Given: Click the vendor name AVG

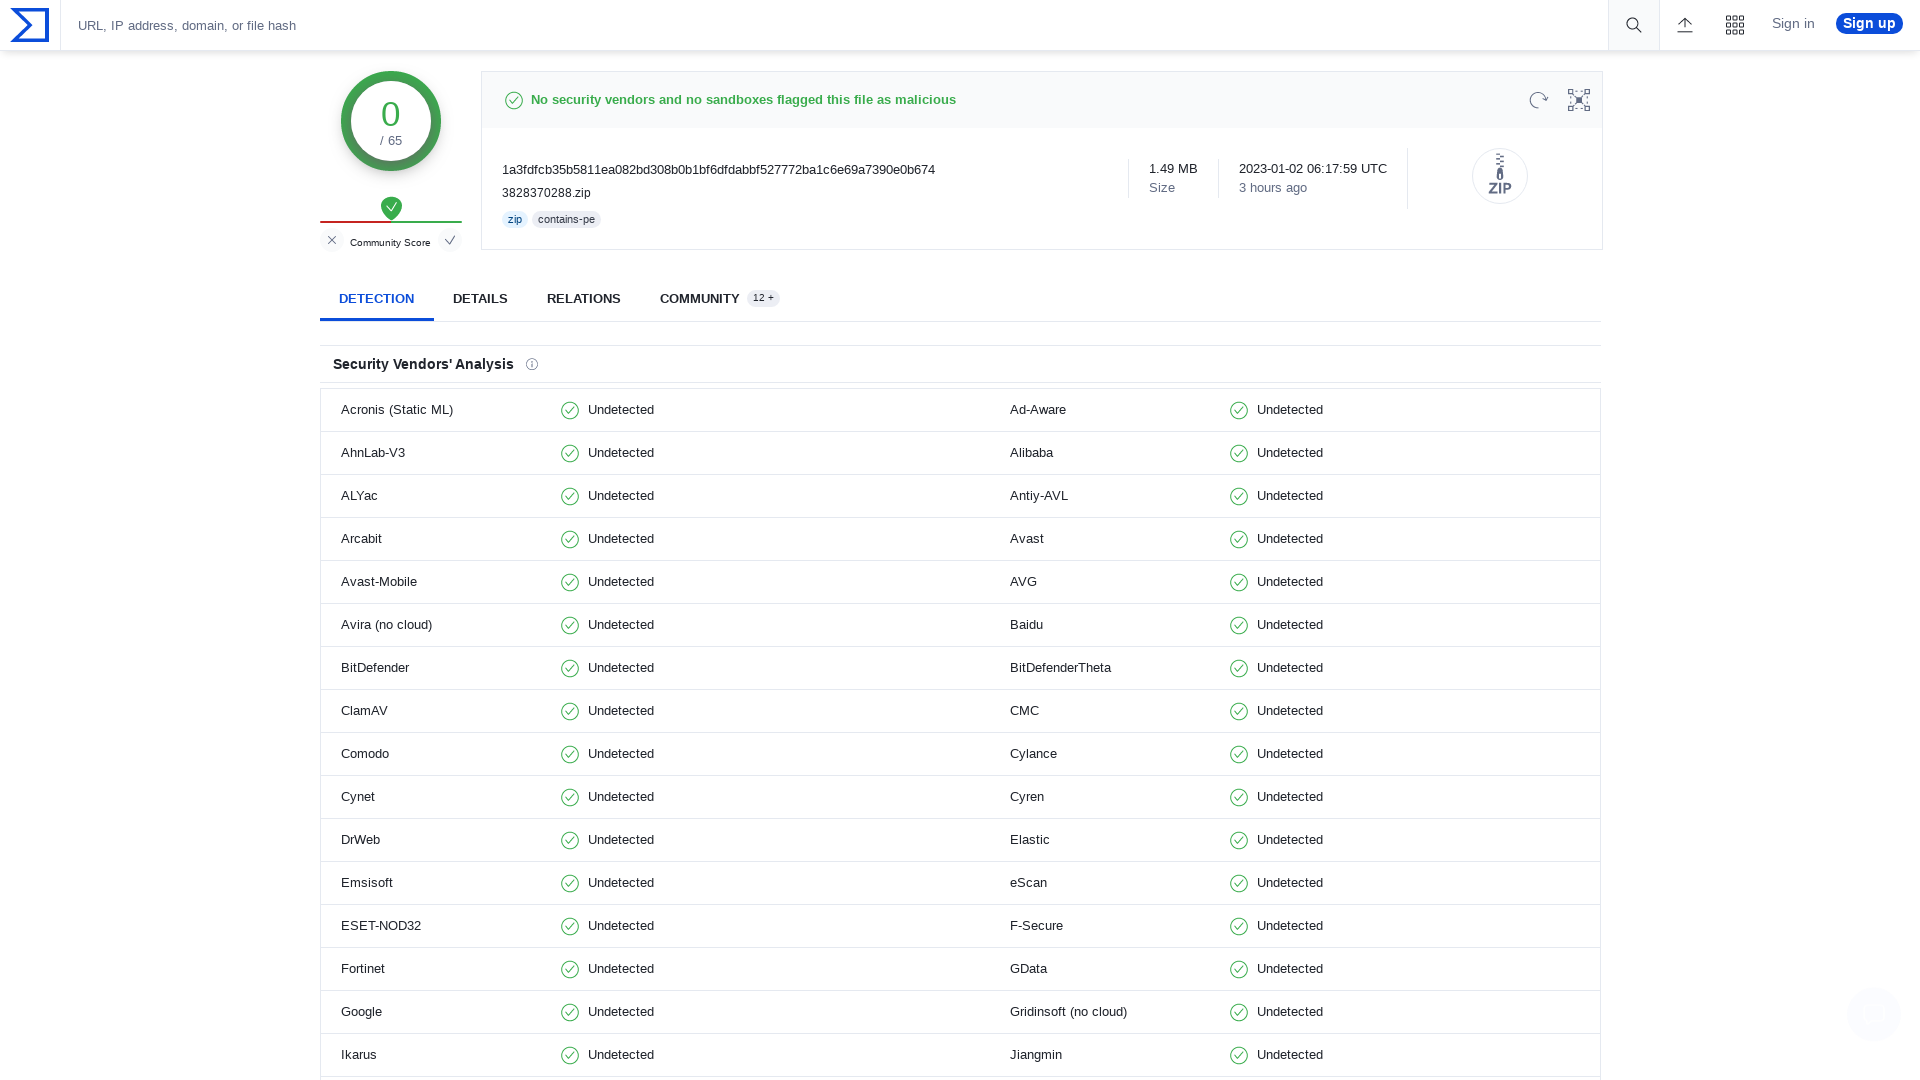Looking at the screenshot, I should pyautogui.click(x=1023, y=582).
